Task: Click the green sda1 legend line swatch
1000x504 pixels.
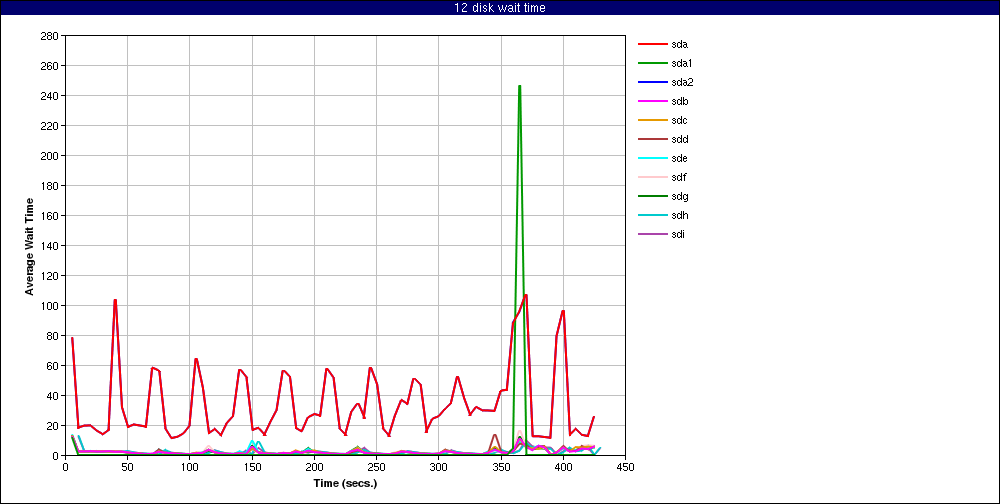Action: (652, 64)
